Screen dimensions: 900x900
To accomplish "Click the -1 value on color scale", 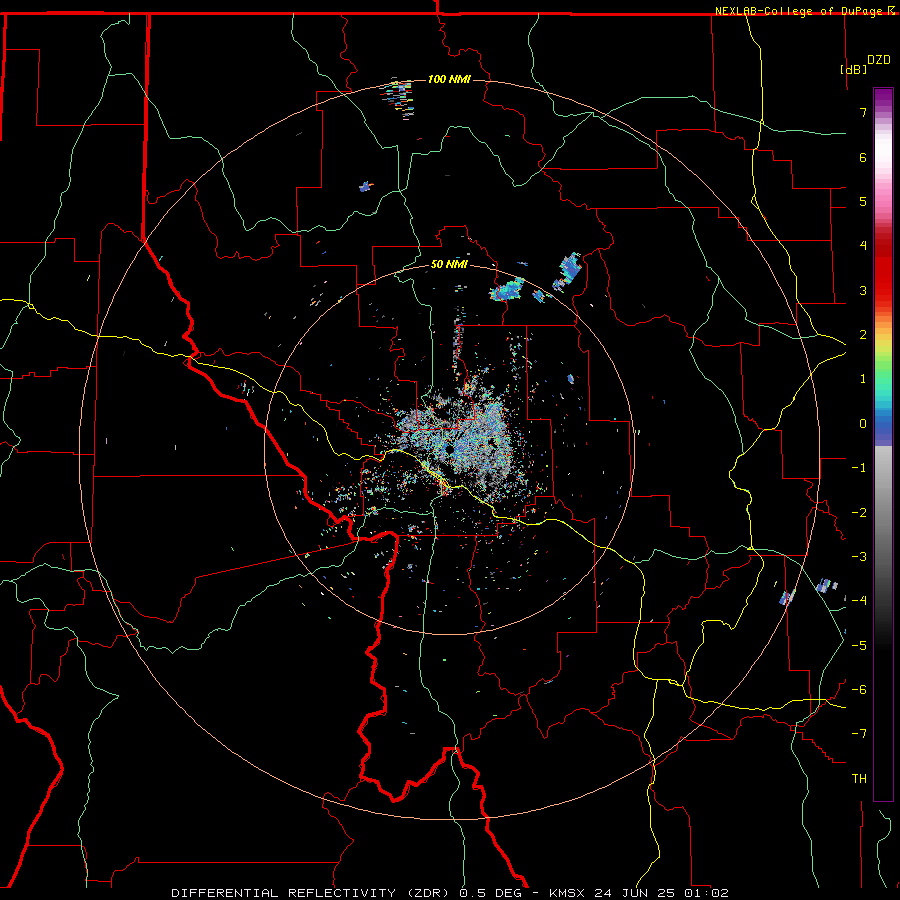I will (859, 467).
